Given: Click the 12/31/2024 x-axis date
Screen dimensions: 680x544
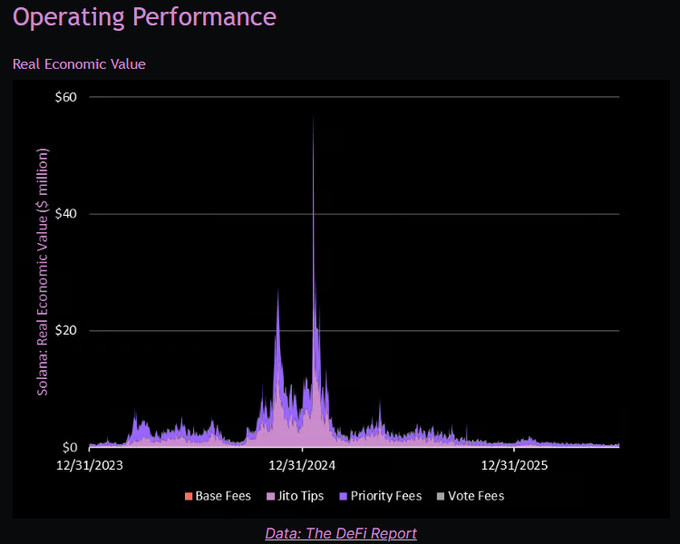Looking at the screenshot, I should coord(302,465).
